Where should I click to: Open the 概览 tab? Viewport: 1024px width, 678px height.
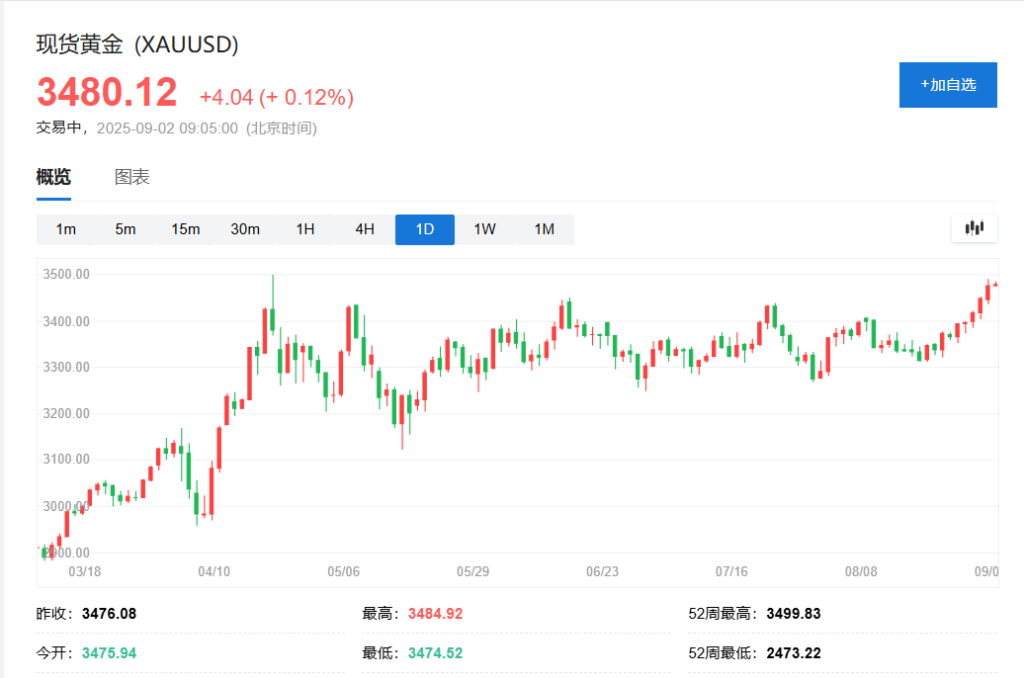54,178
